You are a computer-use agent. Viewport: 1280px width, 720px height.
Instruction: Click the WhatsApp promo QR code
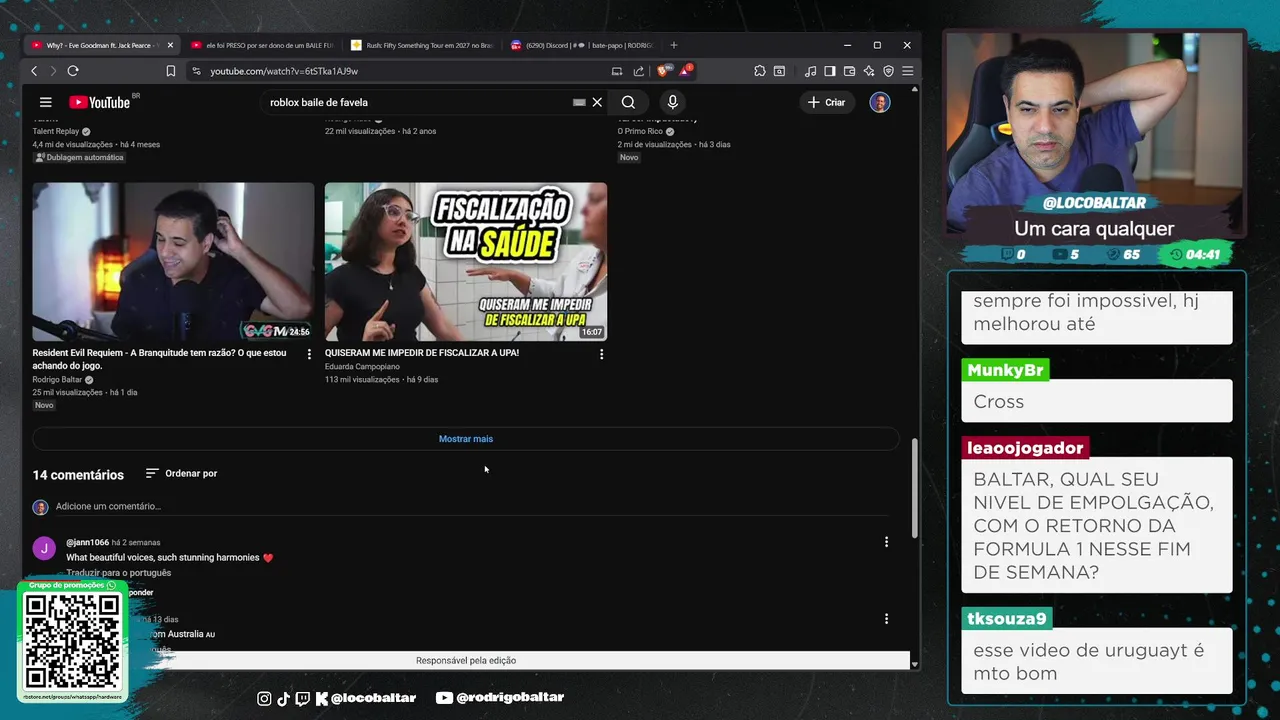tap(72, 640)
